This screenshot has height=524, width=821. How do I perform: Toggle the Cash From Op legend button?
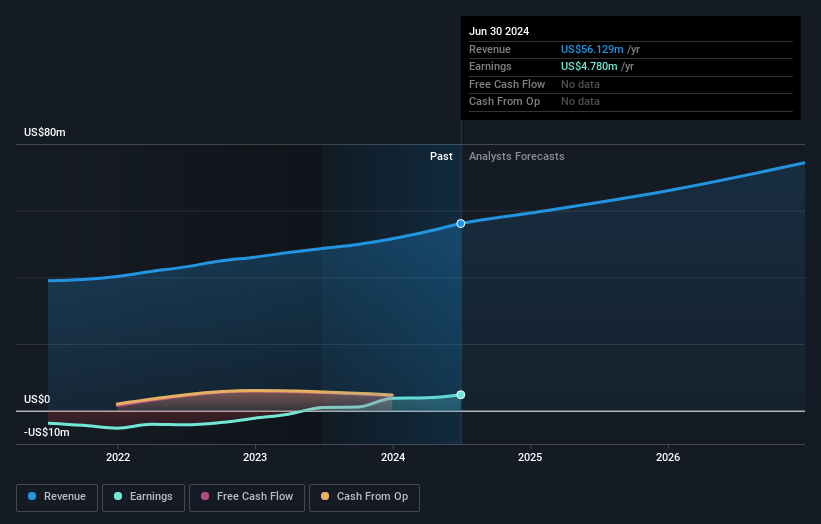click(x=364, y=497)
